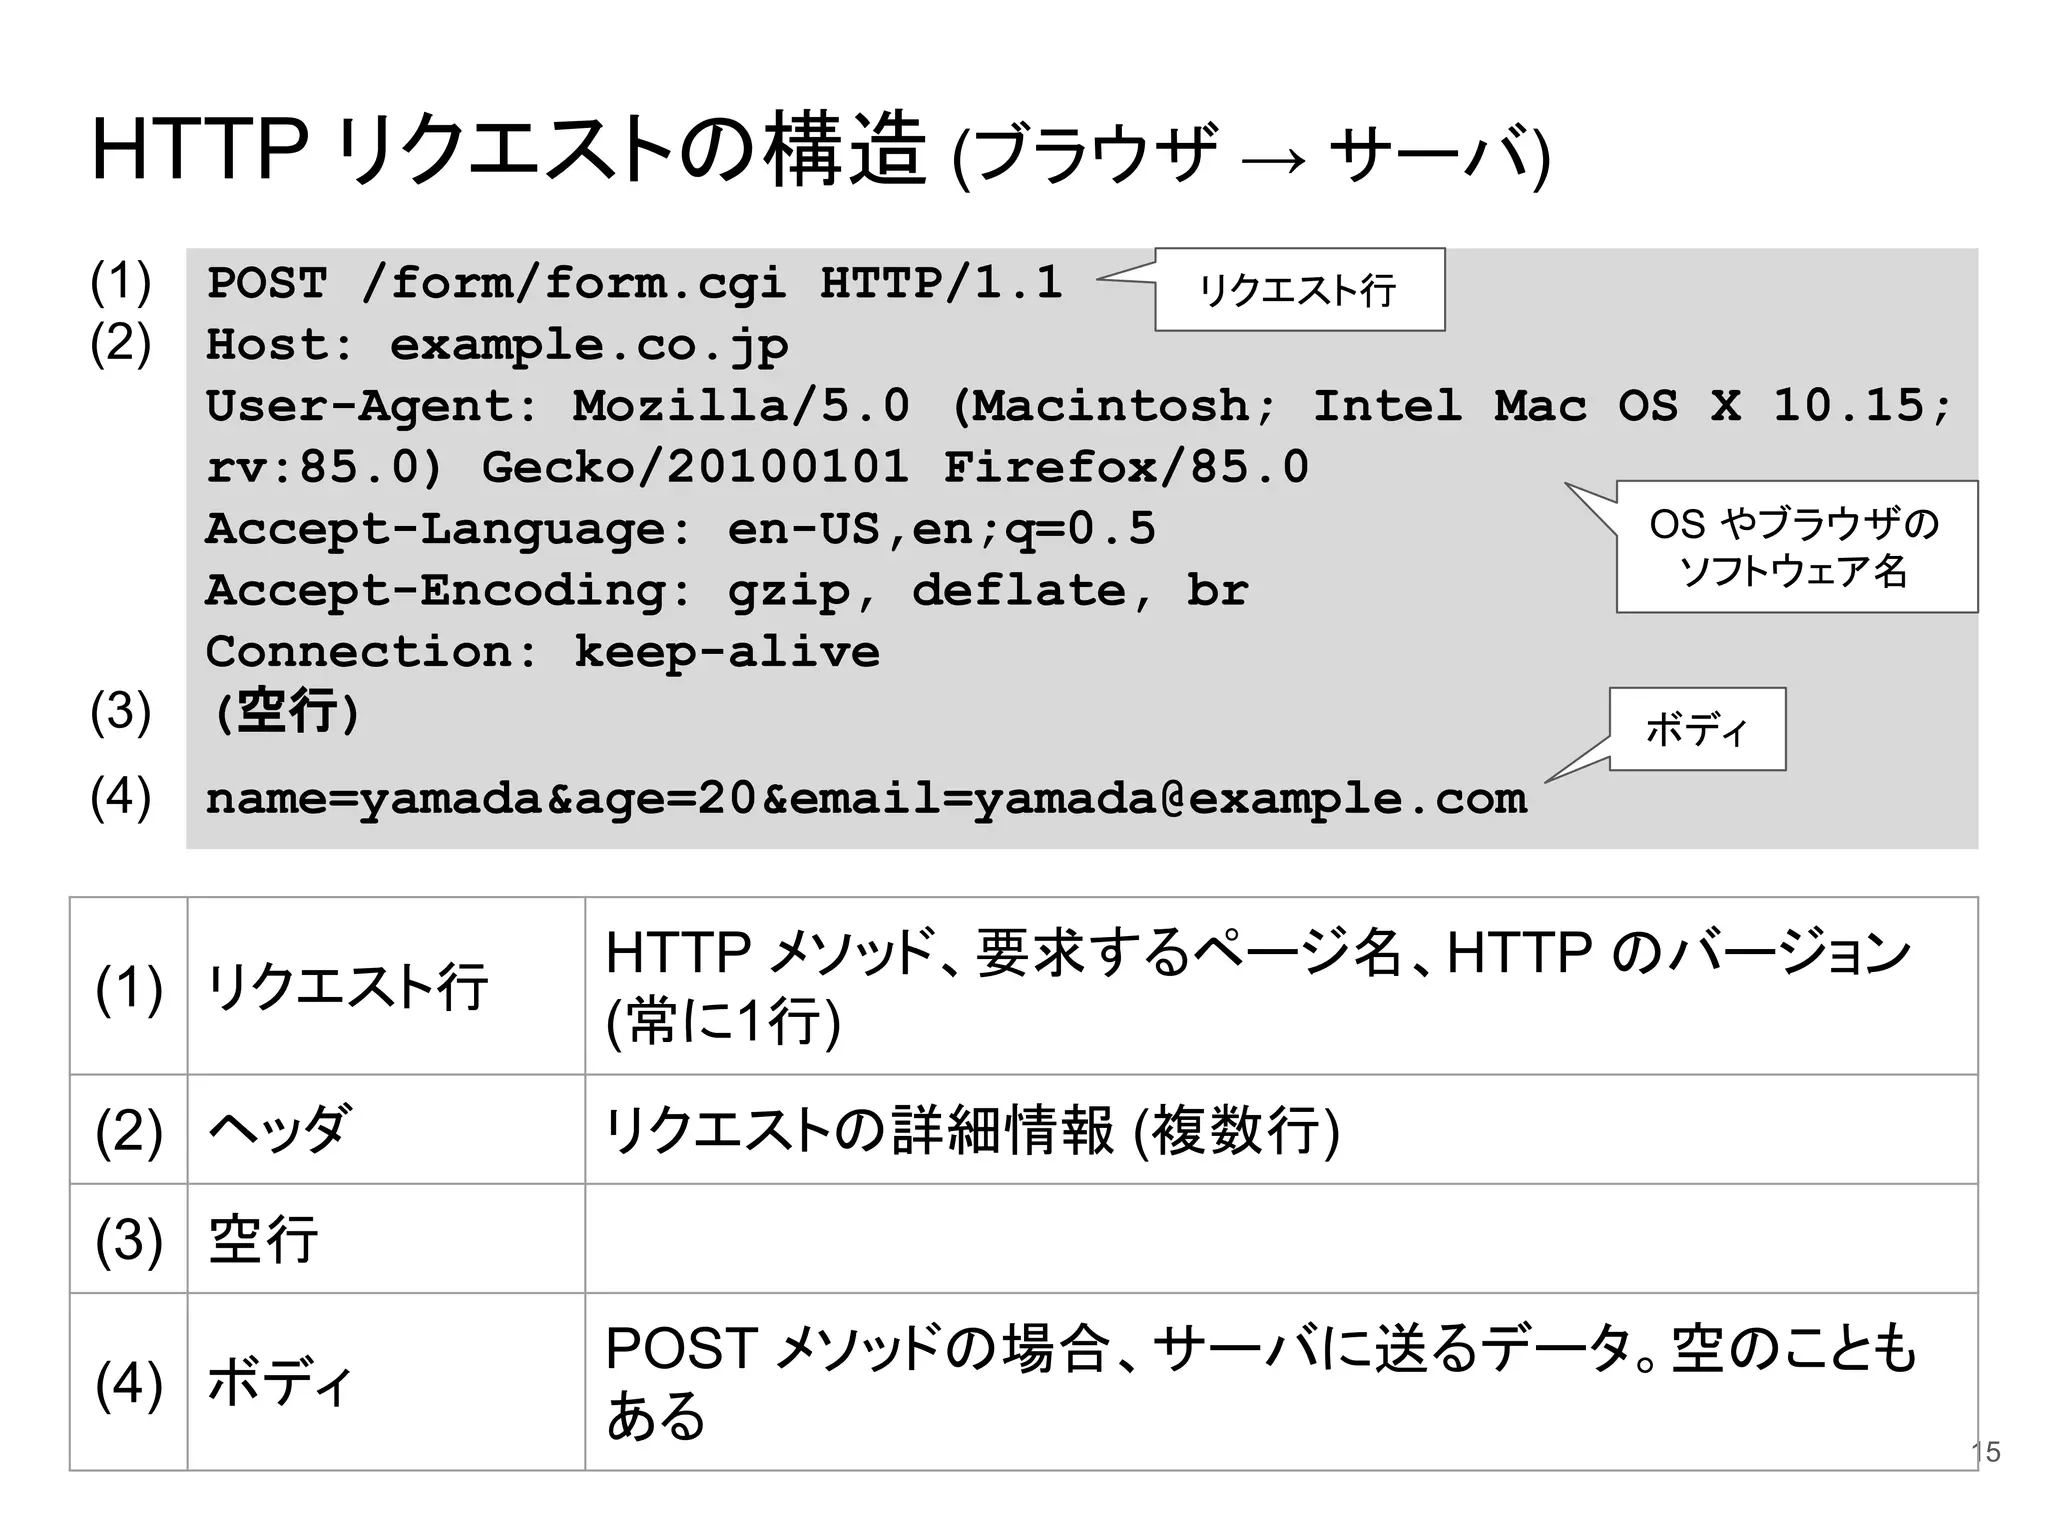2048x1536 pixels.
Task: Click the 'User-Agent: Mozilla/5.0' line
Action: click(x=1078, y=406)
